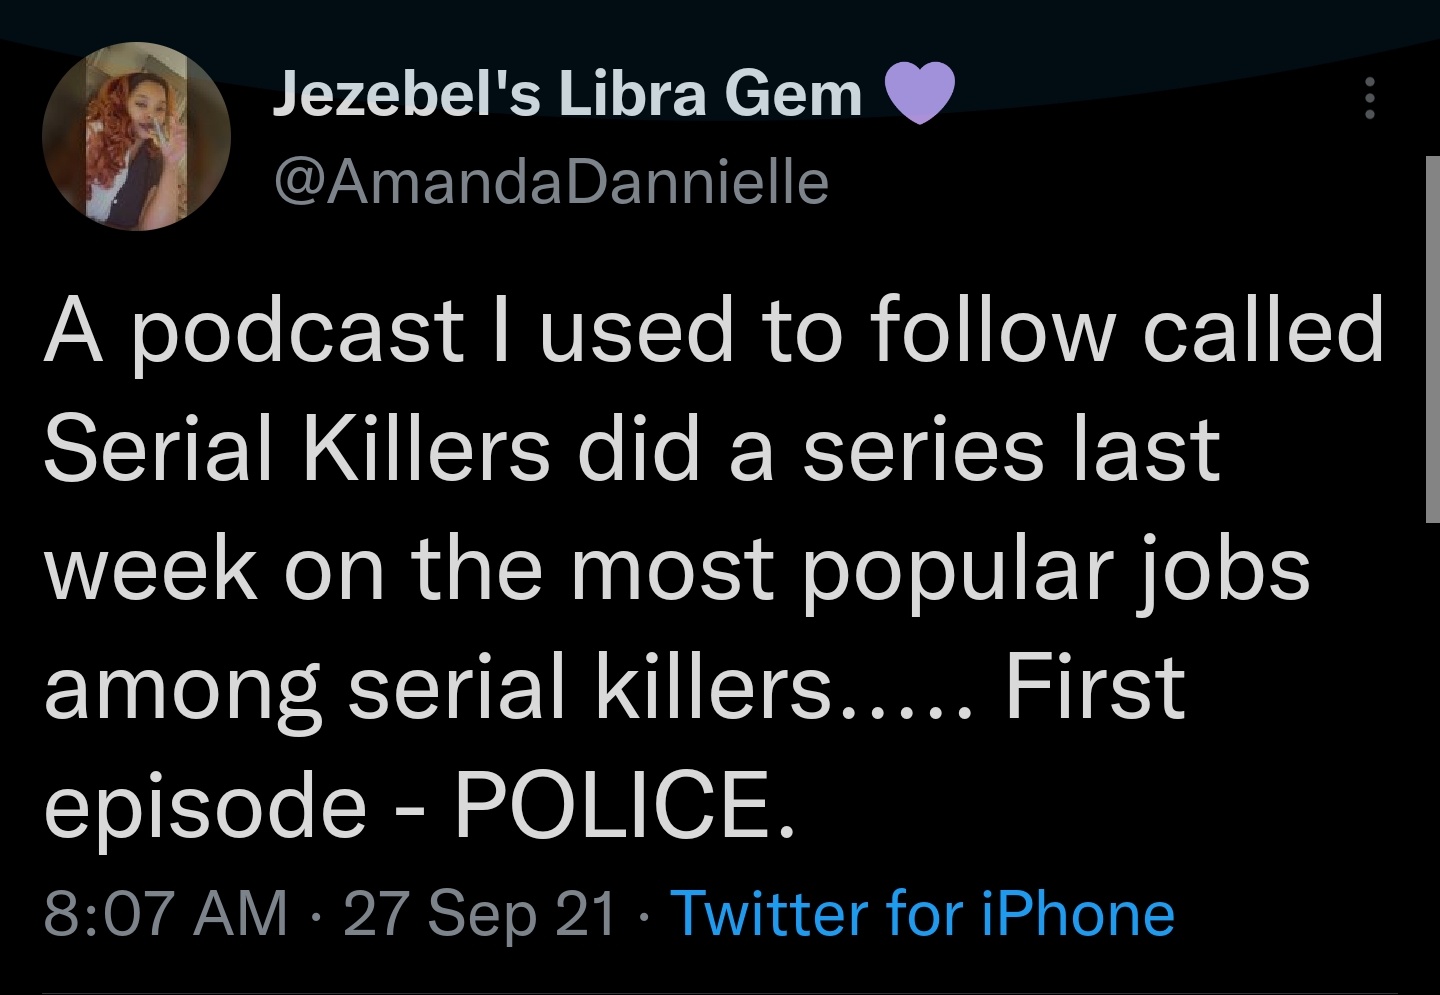
Task: Click the word week in the tweet
Action: (151, 568)
